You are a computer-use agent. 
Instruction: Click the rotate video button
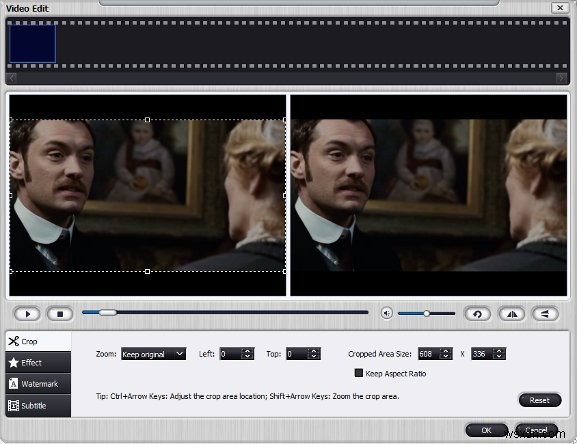(x=478, y=314)
